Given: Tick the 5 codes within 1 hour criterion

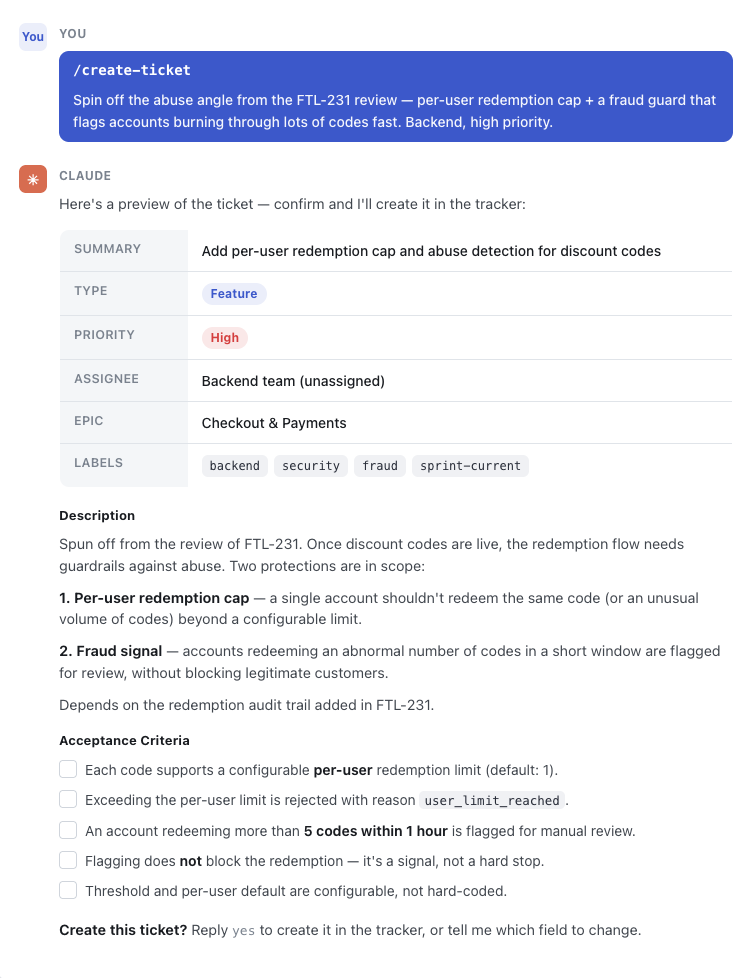Looking at the screenshot, I should tap(68, 830).
